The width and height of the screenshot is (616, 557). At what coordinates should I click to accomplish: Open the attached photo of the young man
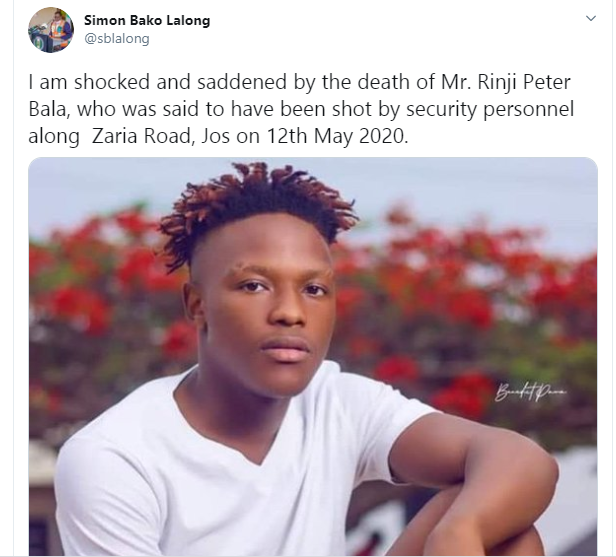point(313,356)
